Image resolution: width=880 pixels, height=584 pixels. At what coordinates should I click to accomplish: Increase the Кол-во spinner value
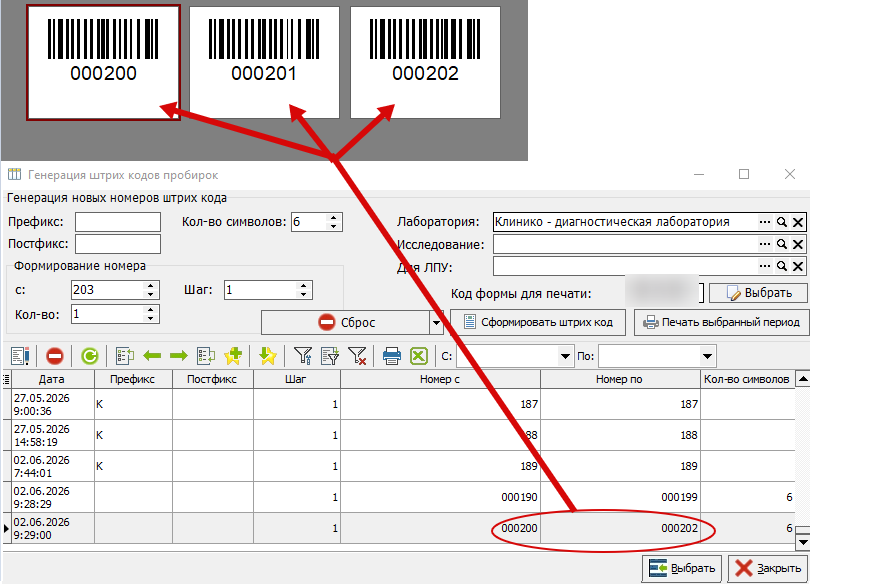point(150,310)
